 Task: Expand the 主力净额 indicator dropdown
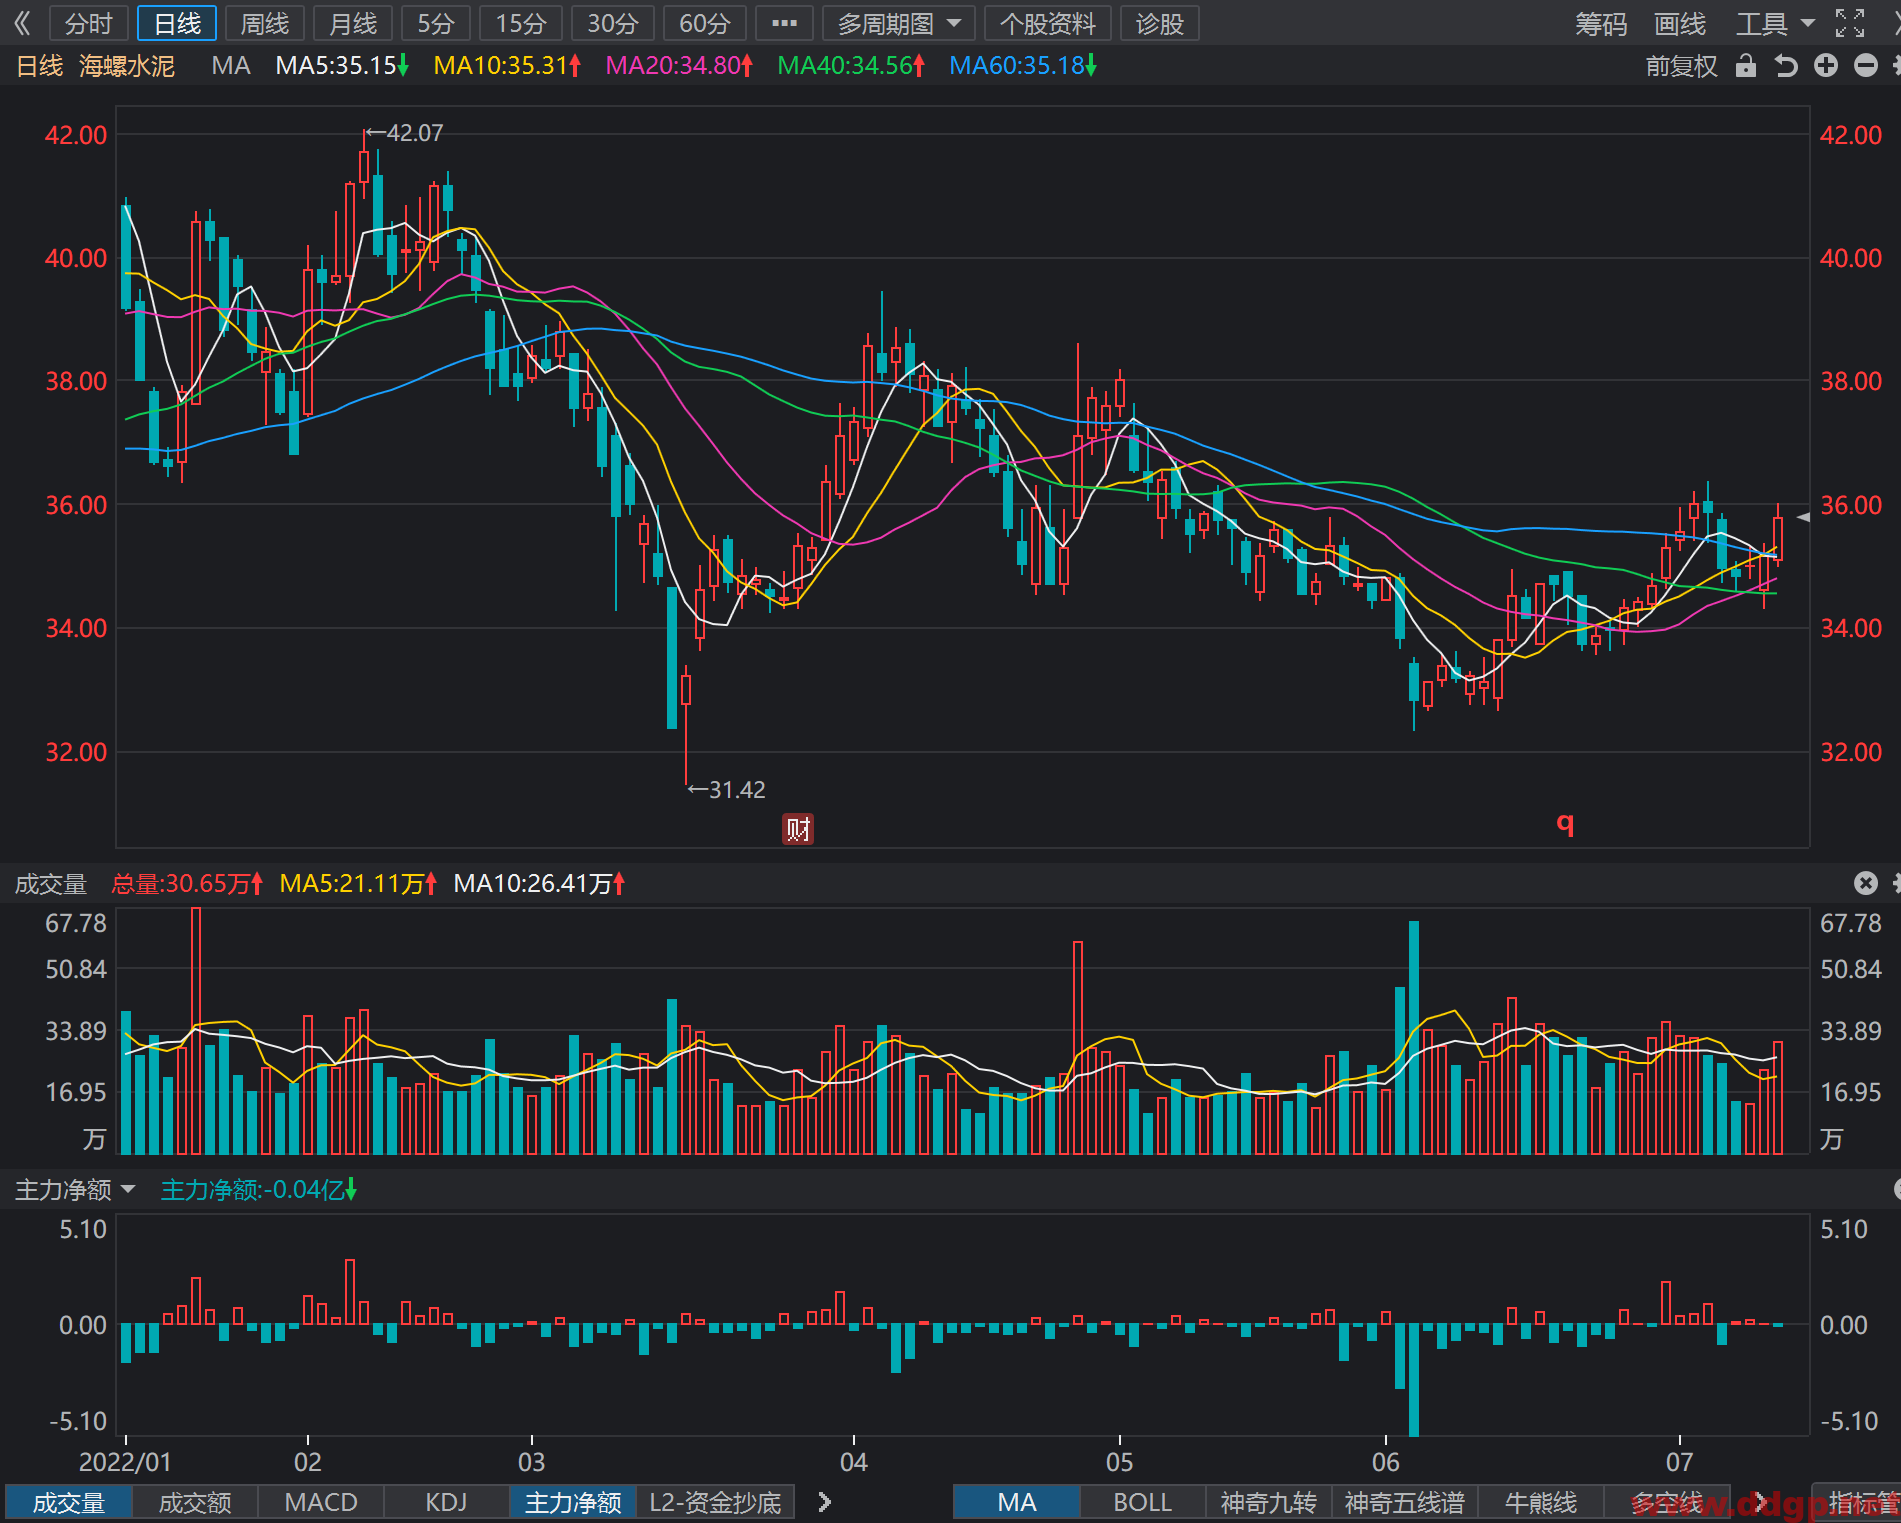click(75, 1189)
